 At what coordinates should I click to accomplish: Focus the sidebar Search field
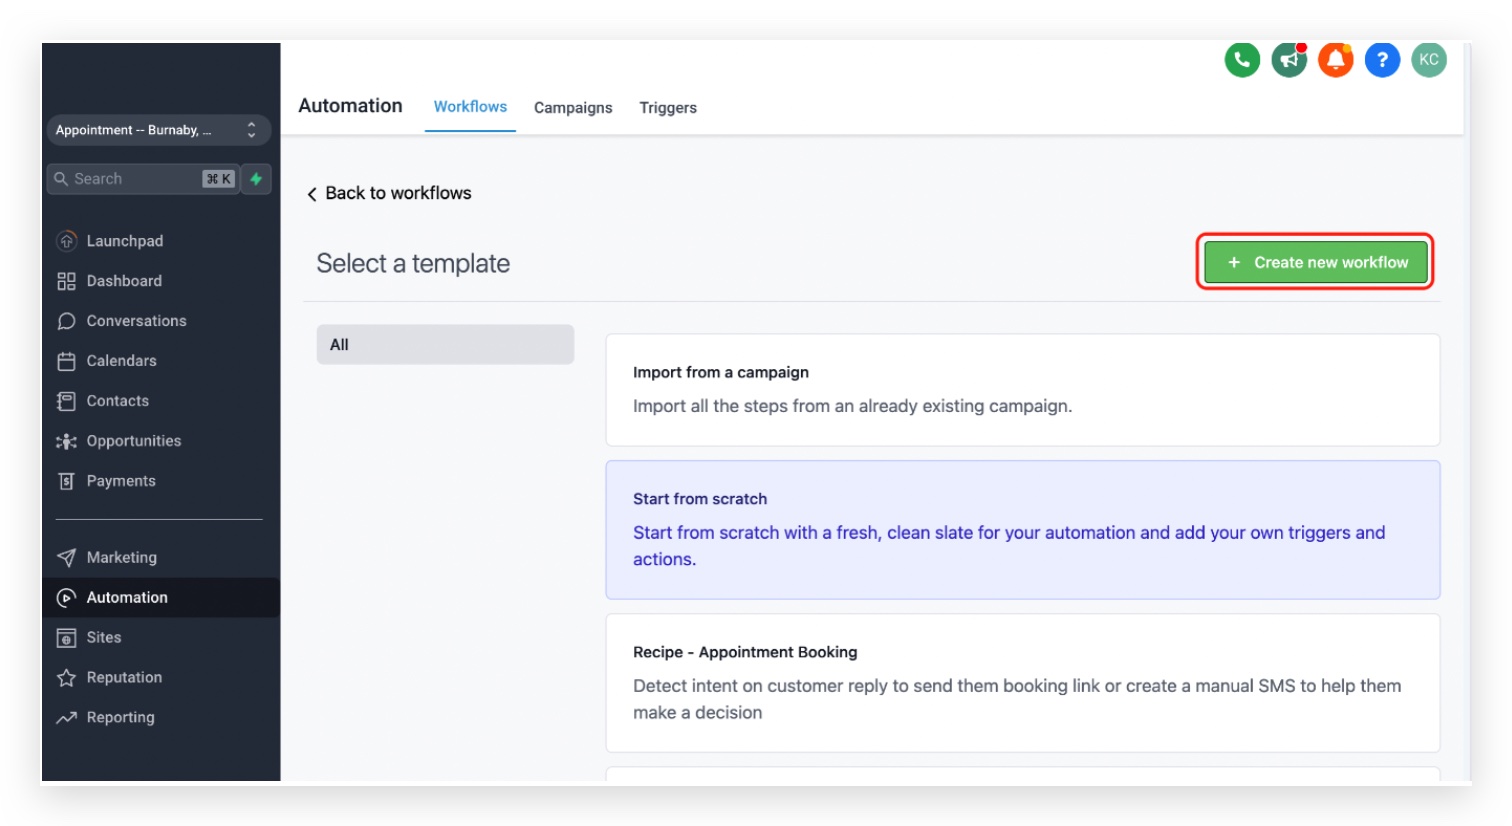click(143, 179)
